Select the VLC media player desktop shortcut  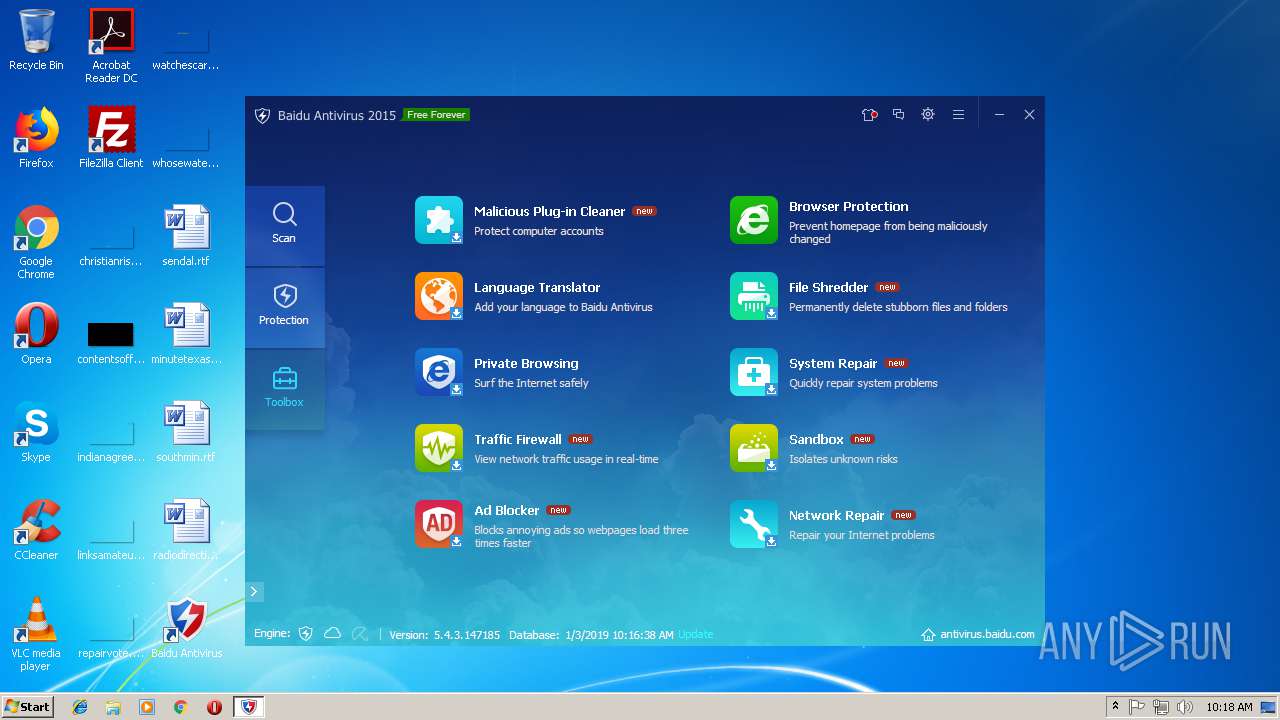36,634
